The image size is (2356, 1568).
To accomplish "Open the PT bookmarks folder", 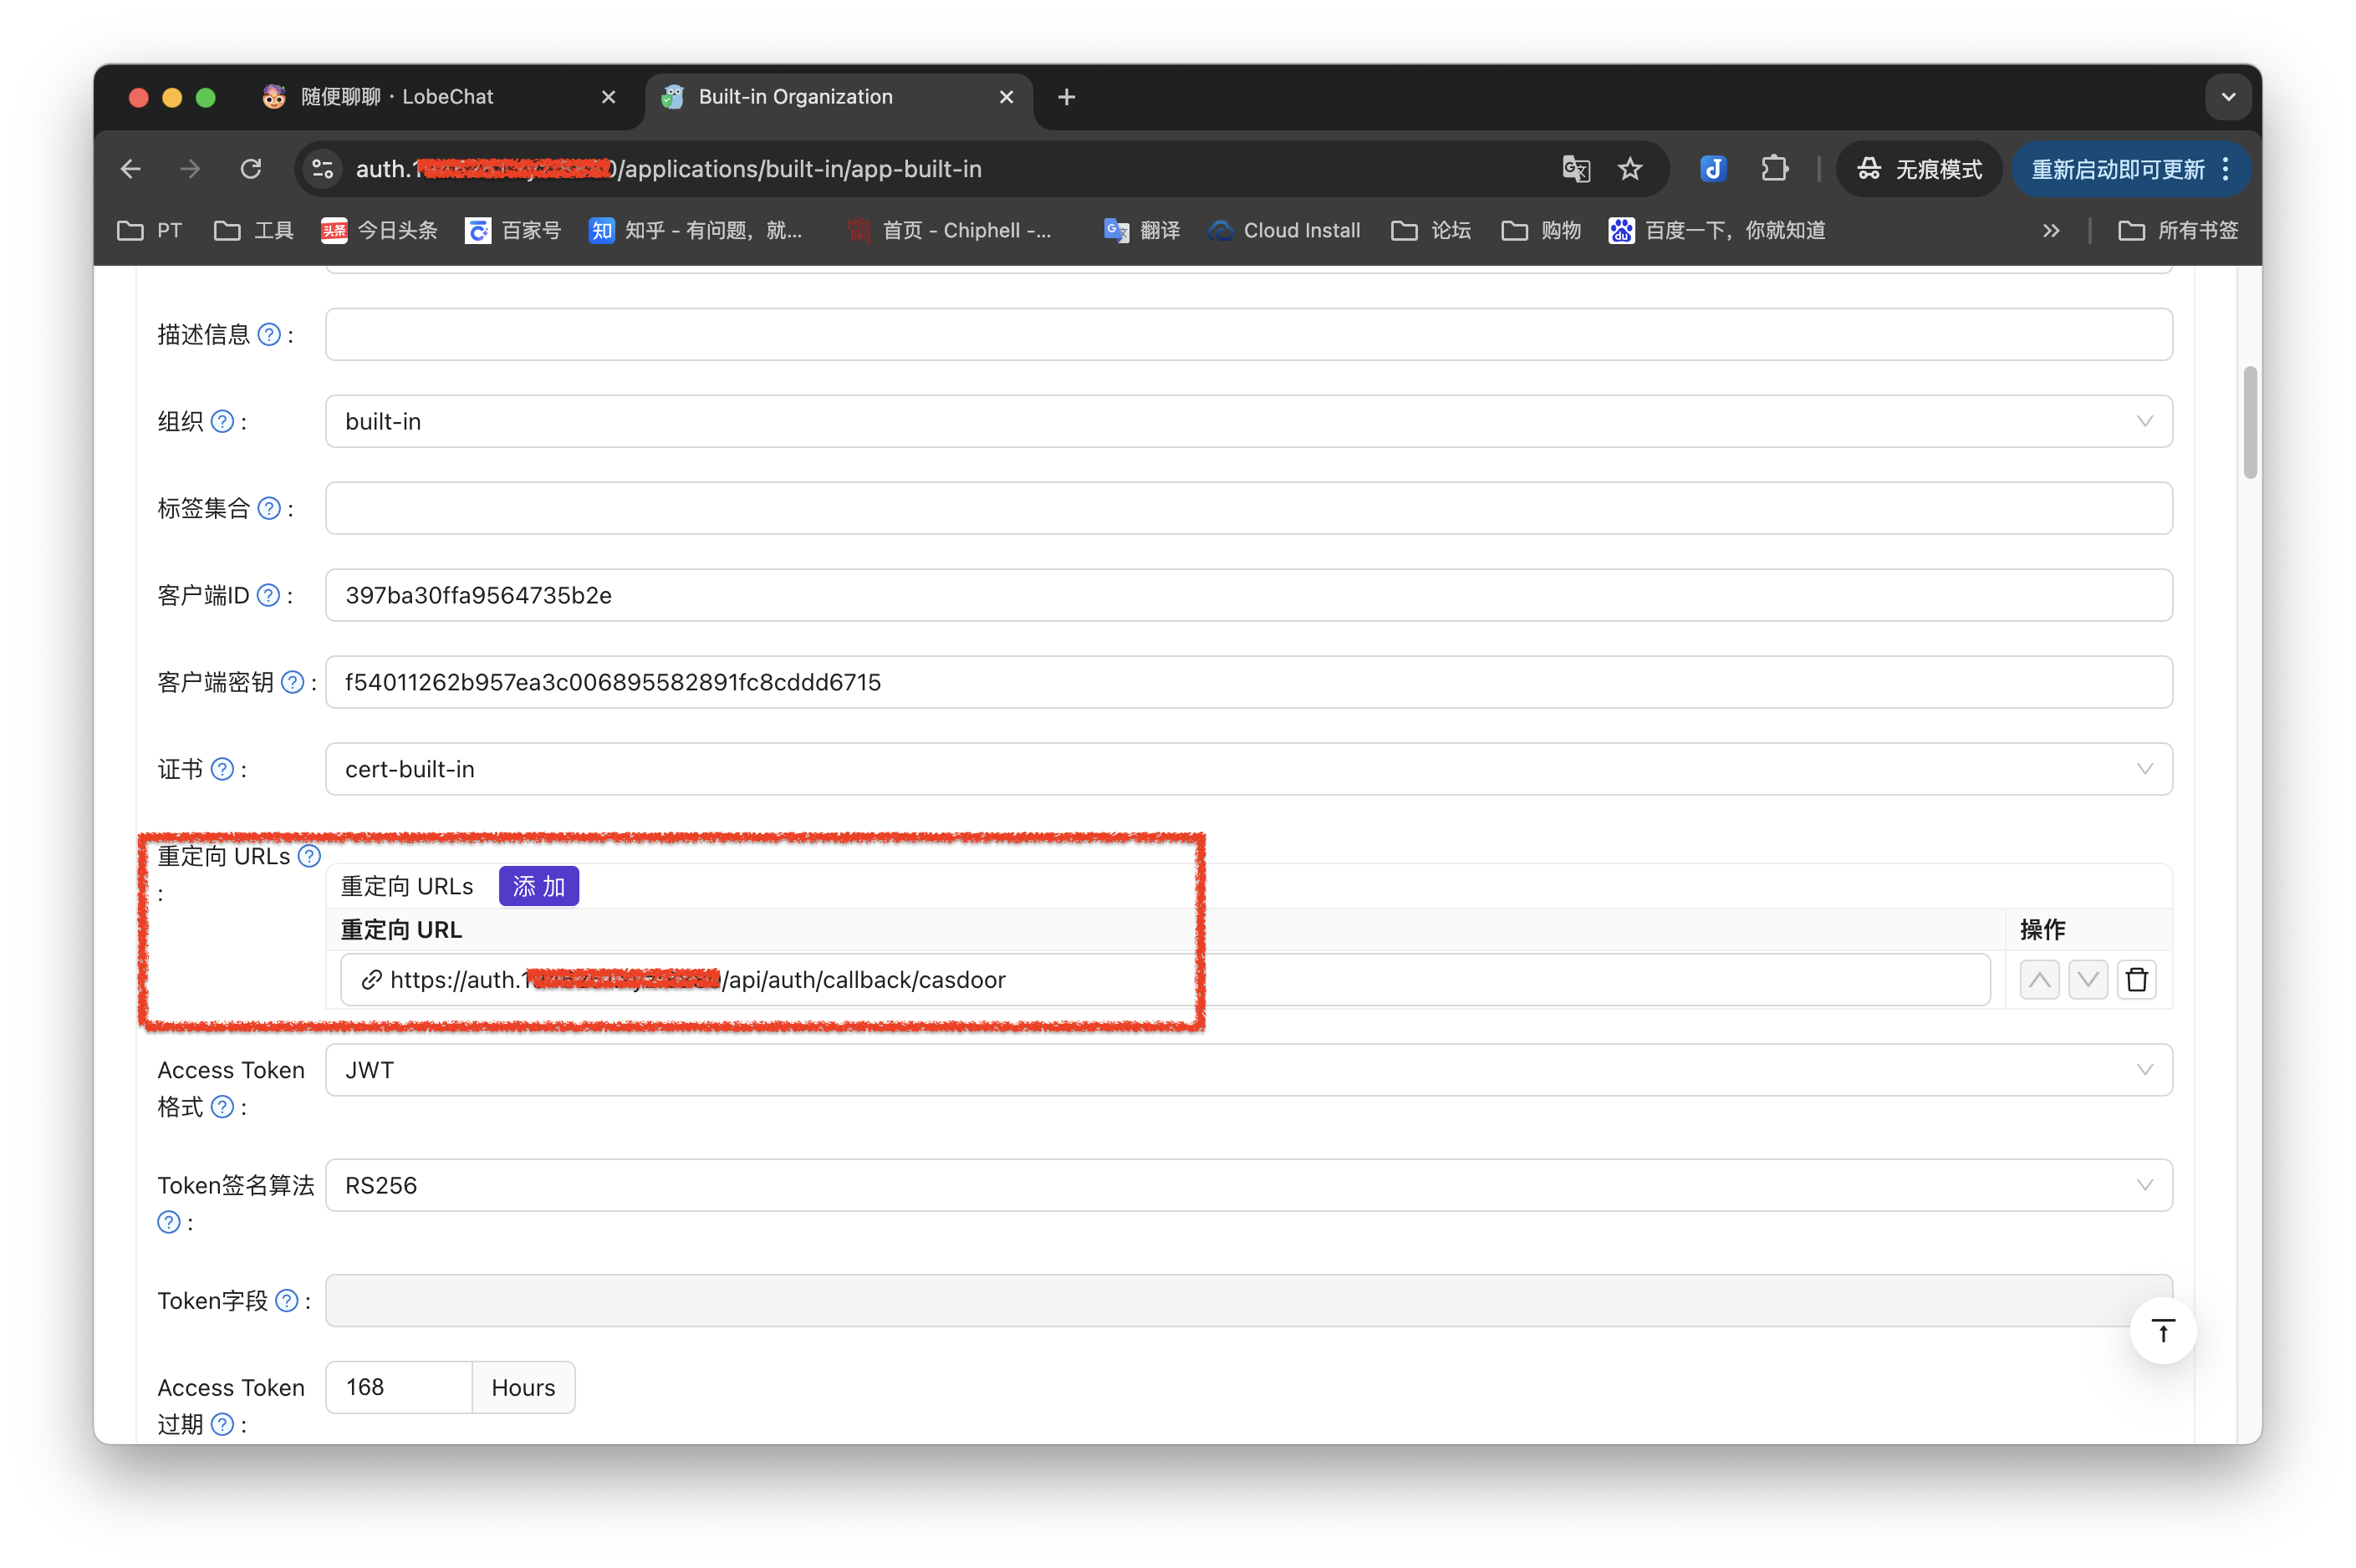I will [x=149, y=231].
